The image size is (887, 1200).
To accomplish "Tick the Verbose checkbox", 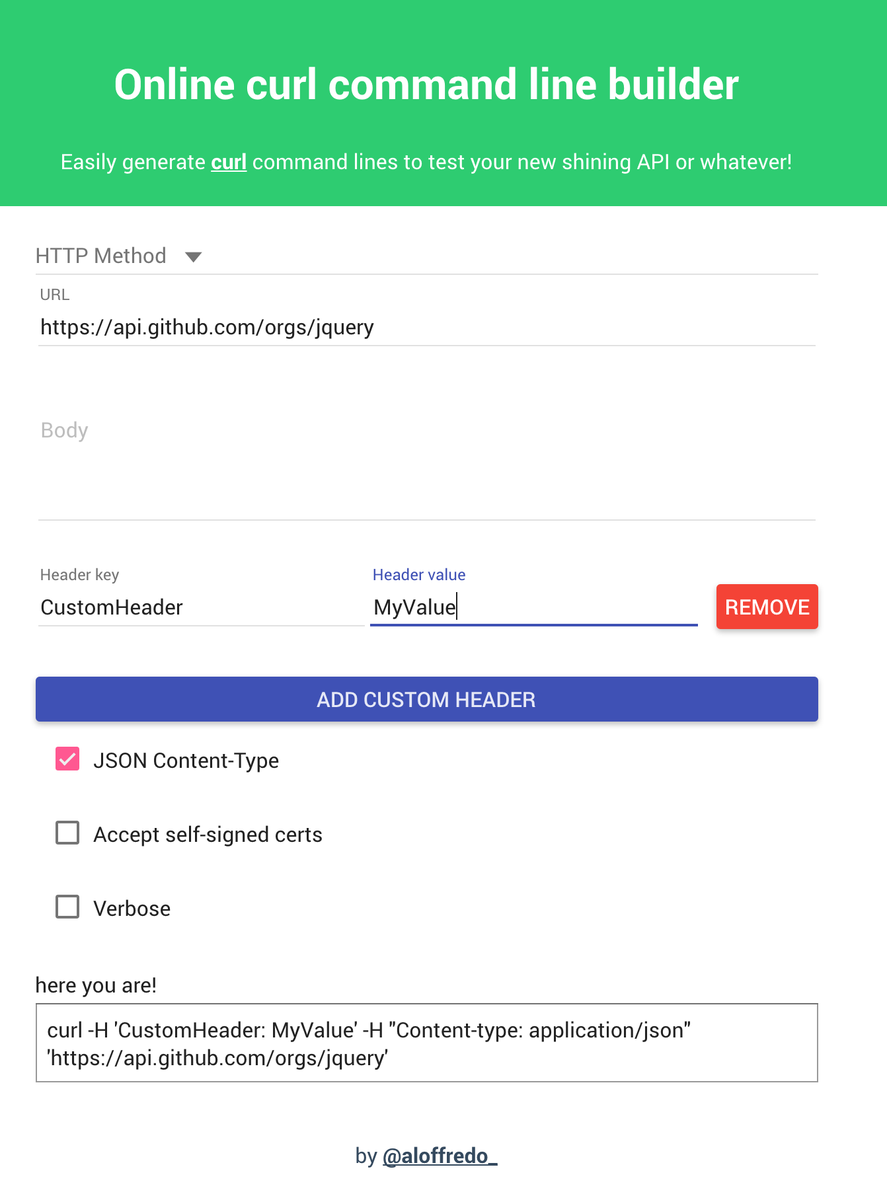I will pyautogui.click(x=67, y=908).
